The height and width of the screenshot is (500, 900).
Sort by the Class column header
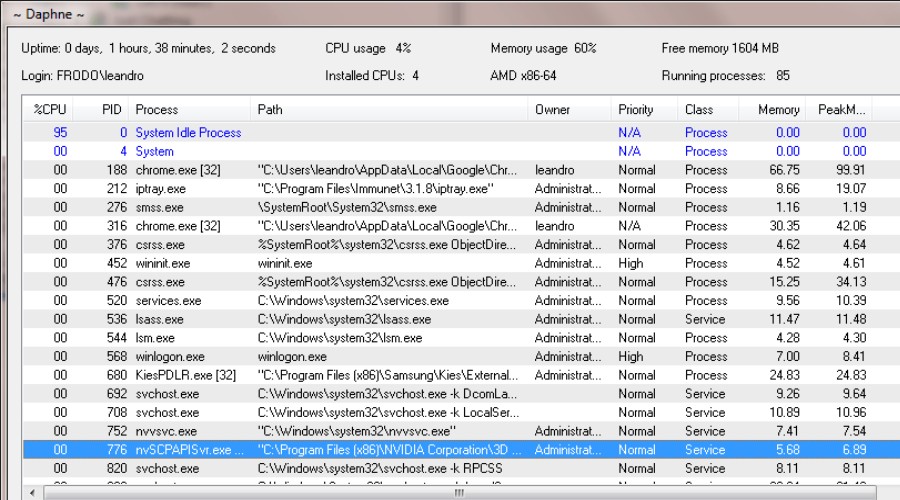(x=708, y=109)
